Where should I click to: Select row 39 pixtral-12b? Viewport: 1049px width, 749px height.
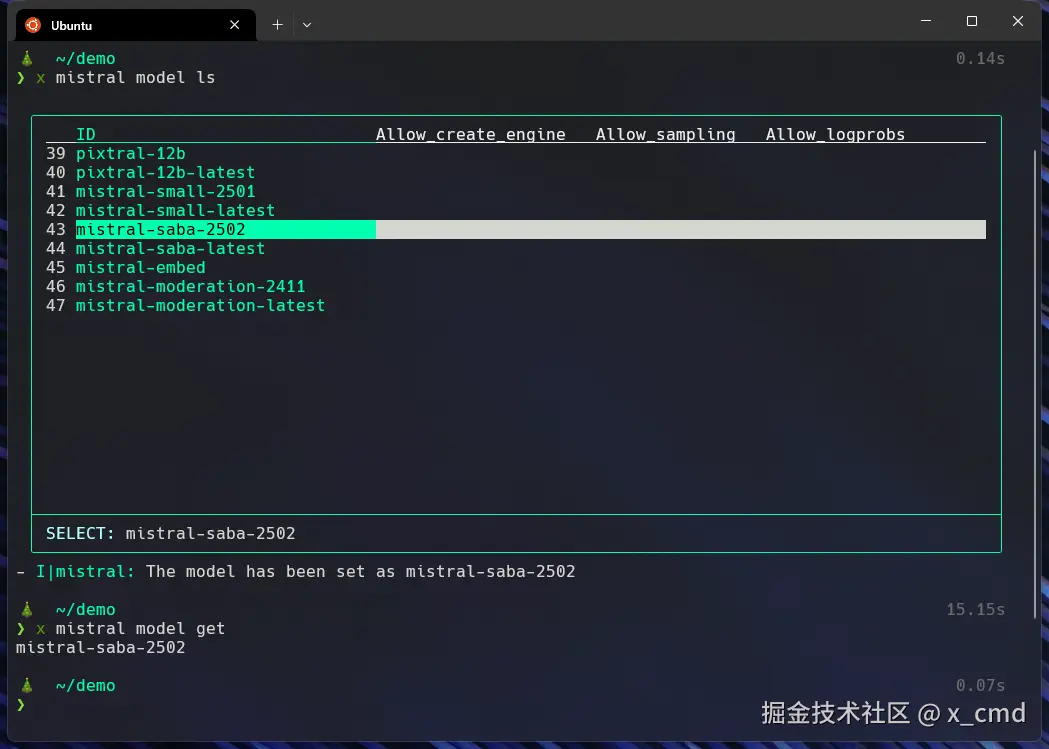(516, 153)
